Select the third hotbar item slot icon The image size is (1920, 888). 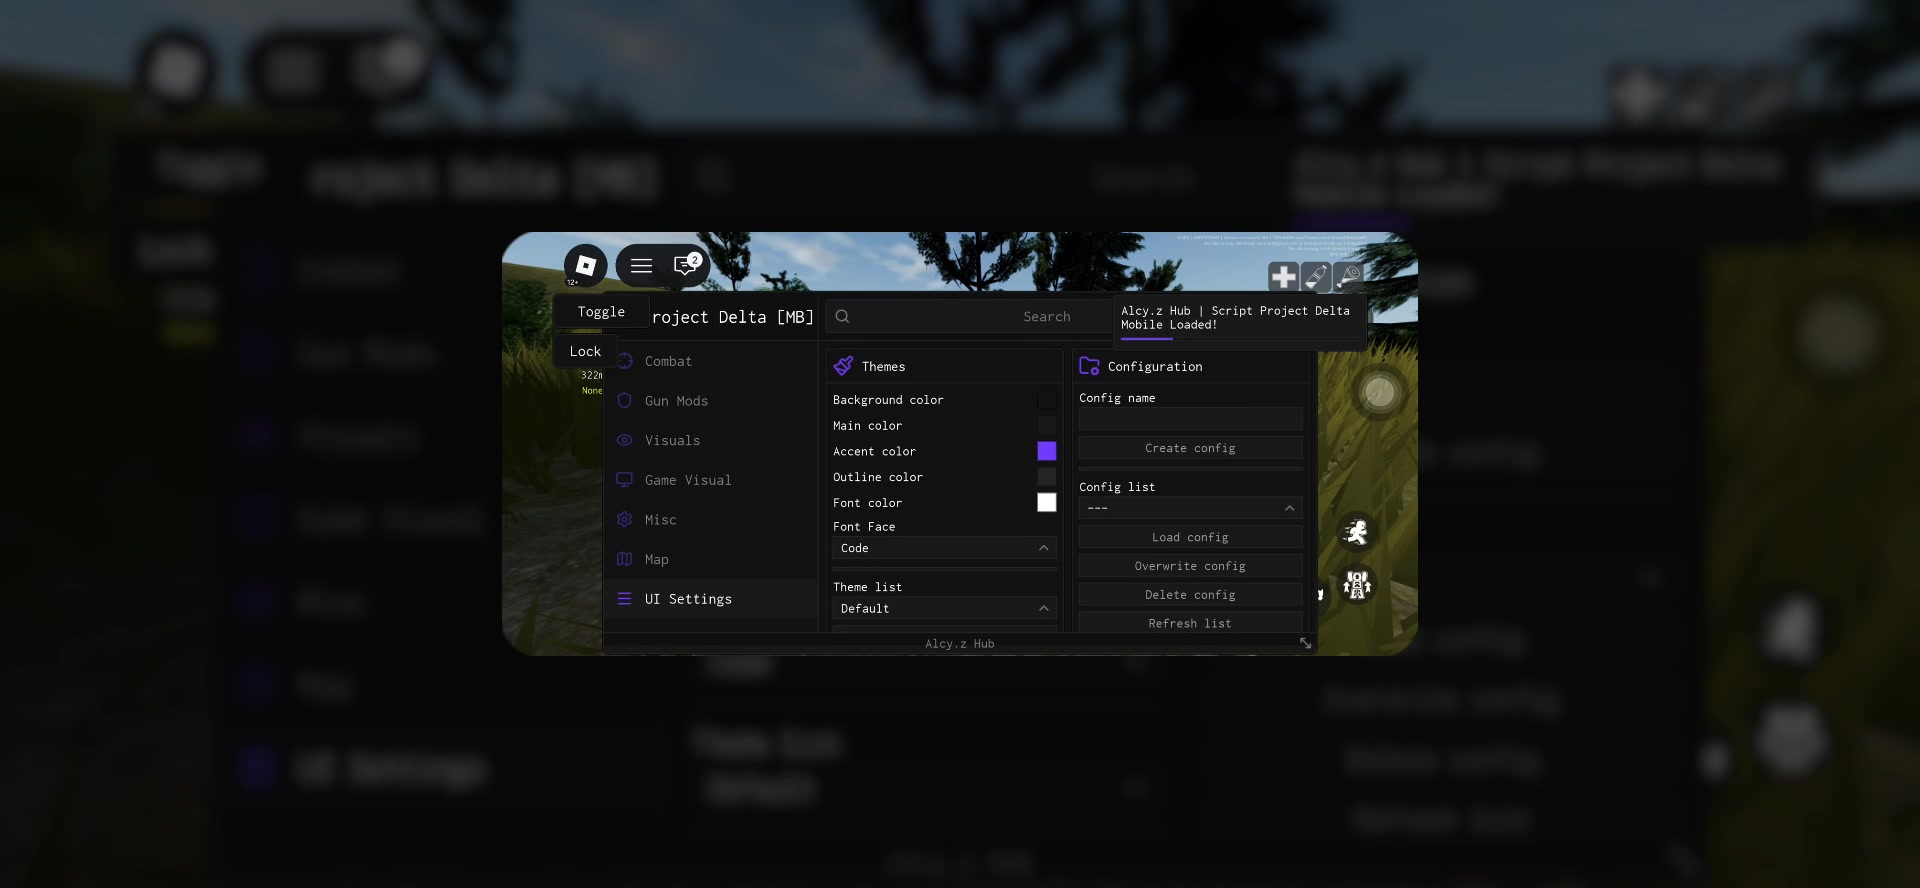1348,276
